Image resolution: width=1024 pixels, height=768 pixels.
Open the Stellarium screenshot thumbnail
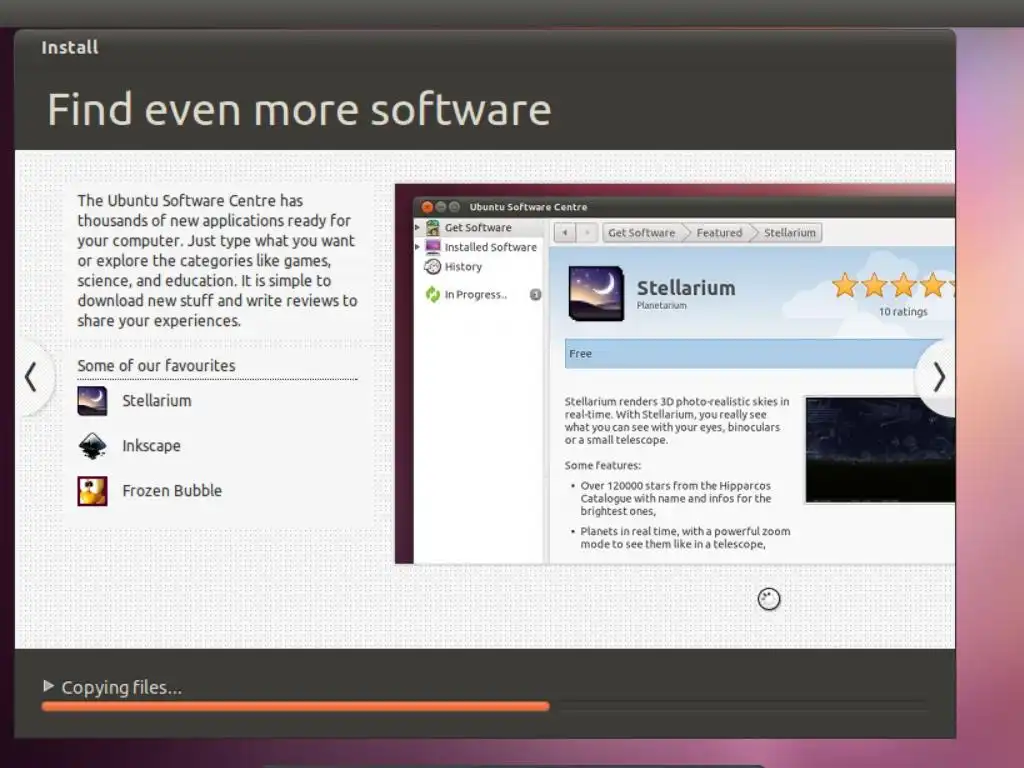pos(880,450)
